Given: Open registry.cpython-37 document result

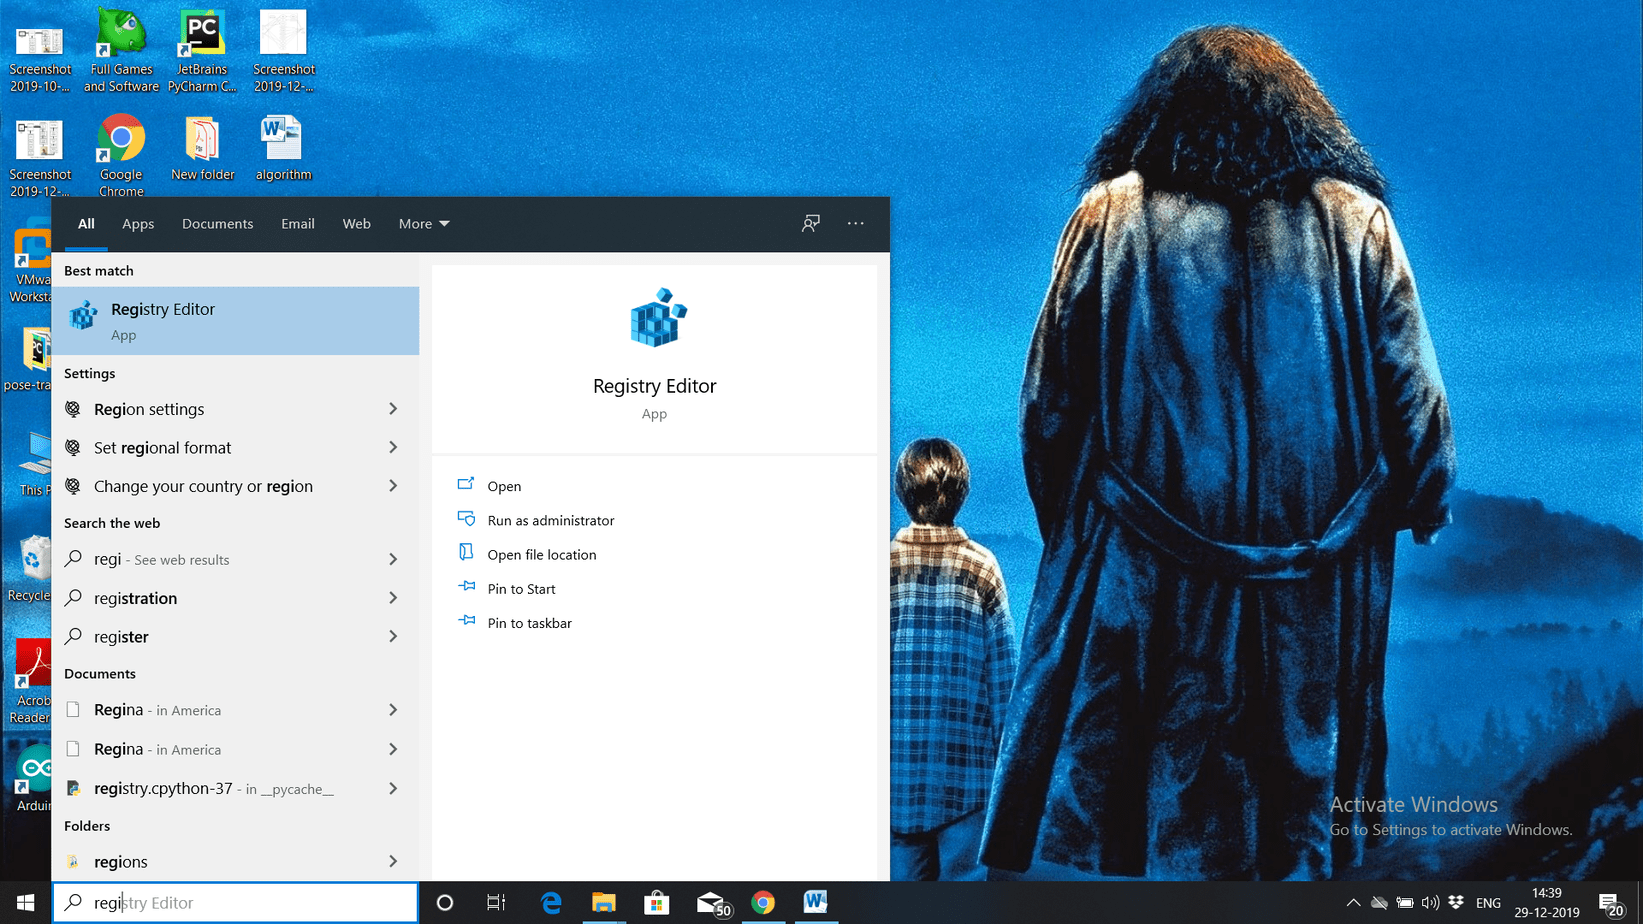Looking at the screenshot, I should 235,788.
